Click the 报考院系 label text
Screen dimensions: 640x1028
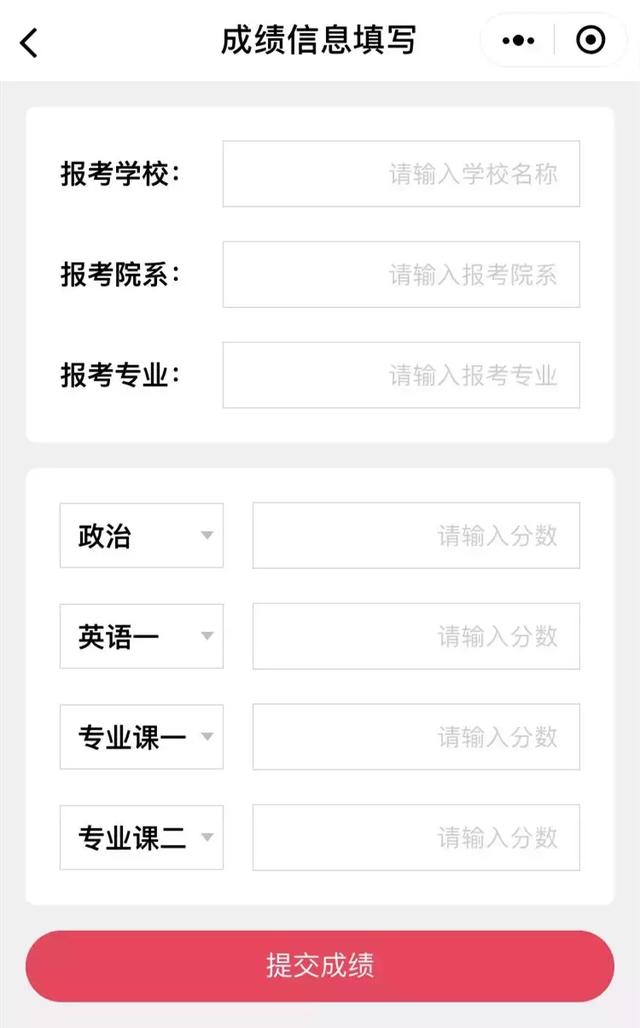click(x=120, y=274)
